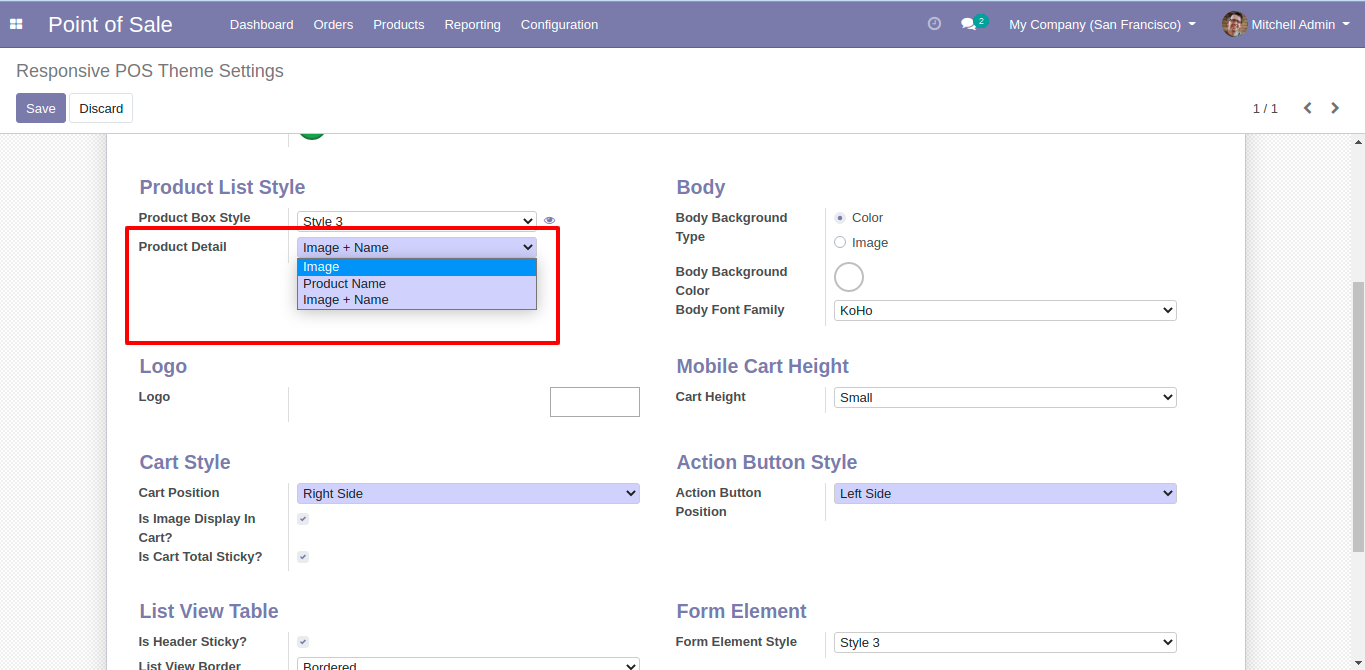Open Form Element Style dropdown

(x=1005, y=643)
